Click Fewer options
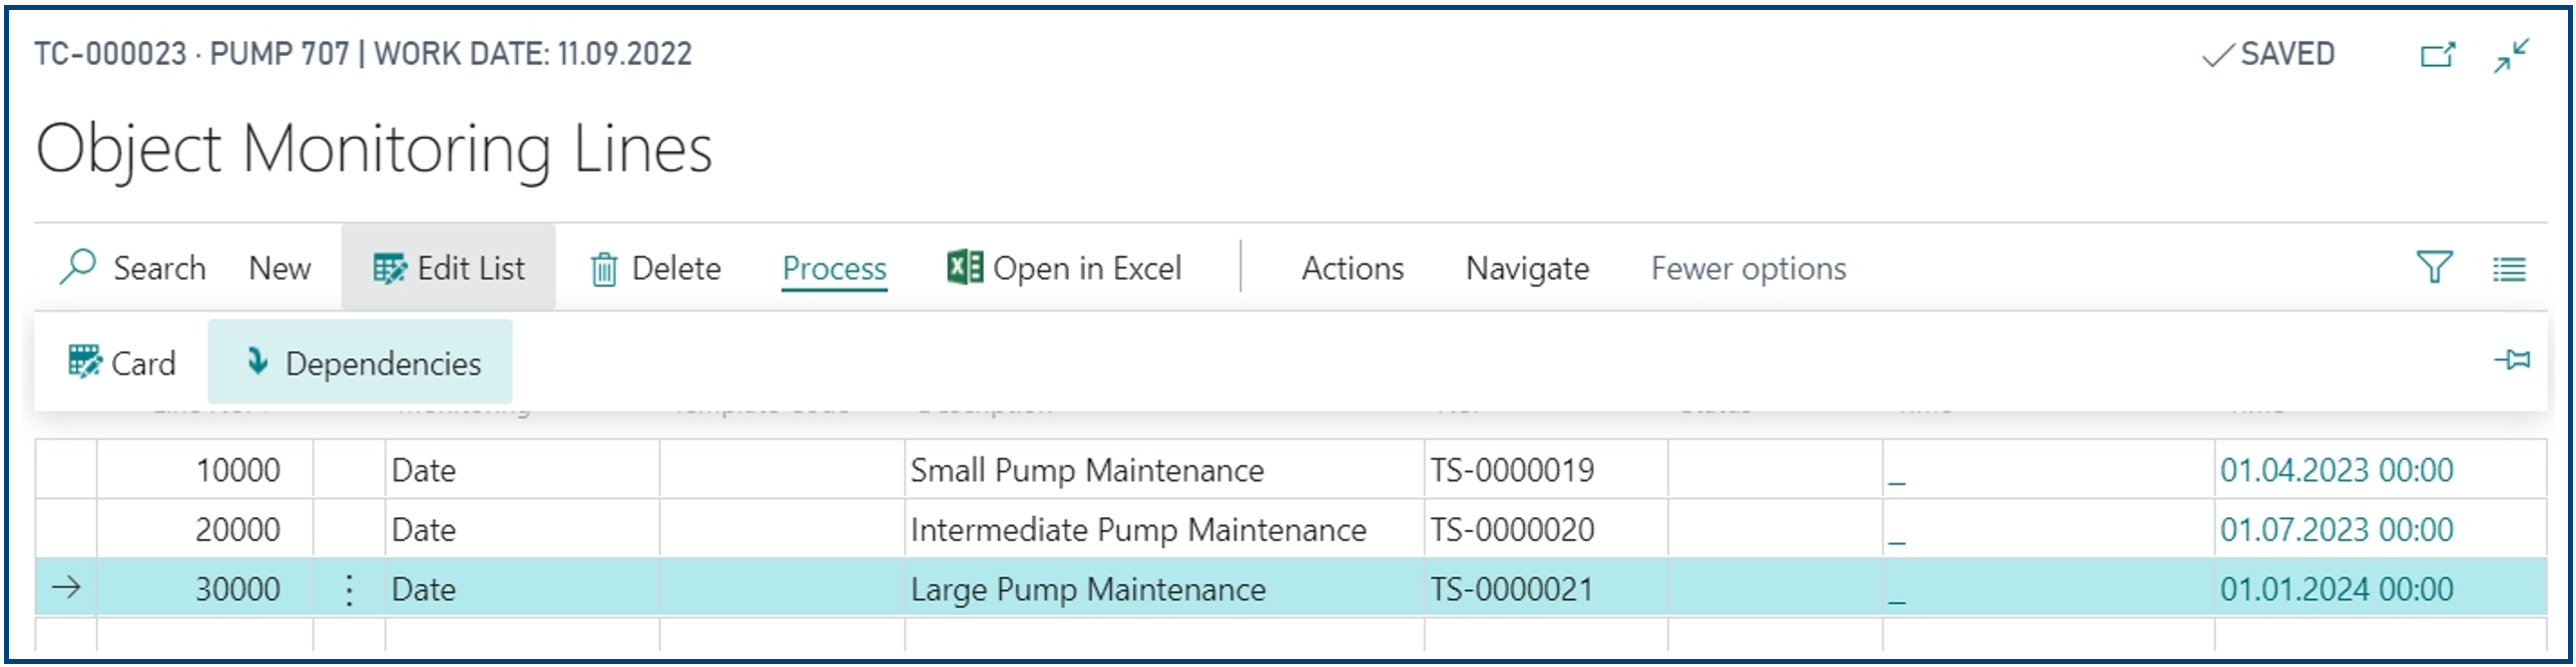The height and width of the screenshot is (667, 2576). pyautogui.click(x=1748, y=268)
